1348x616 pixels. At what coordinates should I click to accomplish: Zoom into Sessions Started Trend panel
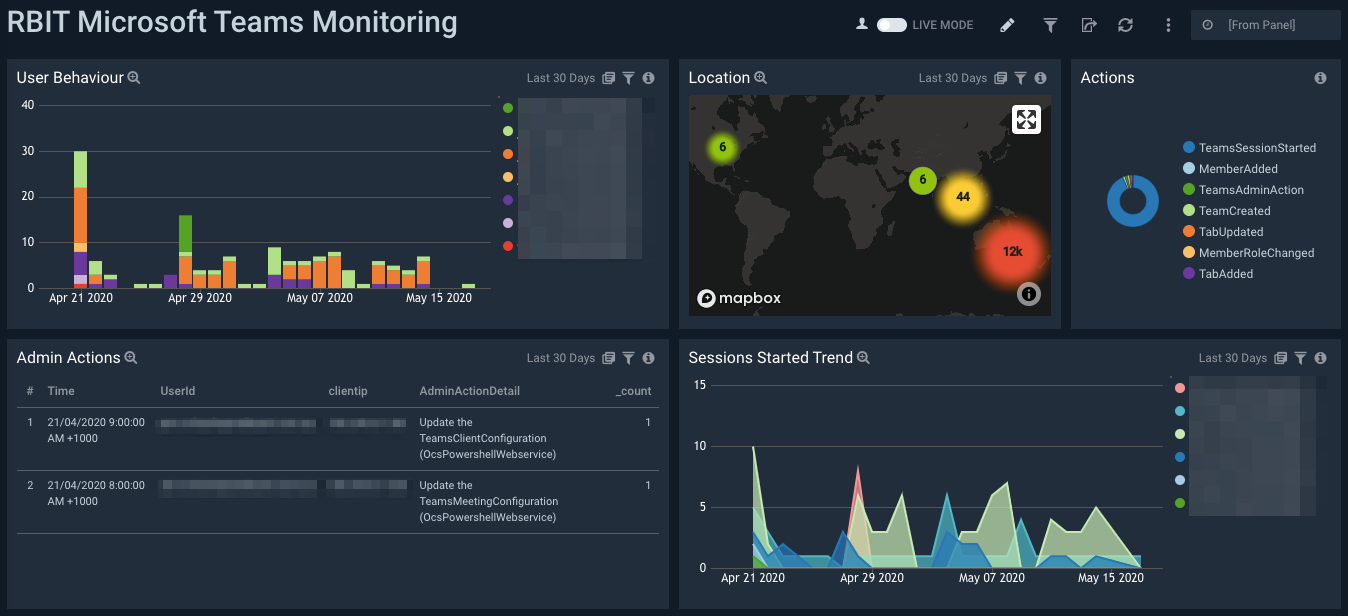[x=864, y=358]
